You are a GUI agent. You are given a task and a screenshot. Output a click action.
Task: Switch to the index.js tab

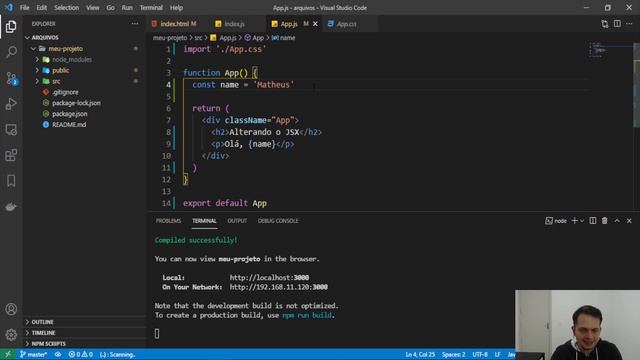pos(234,24)
